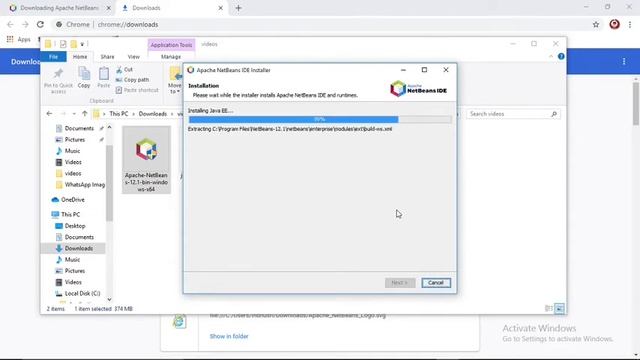Switch to Downloading Apache NetBeans Chrome tab

click(60, 8)
